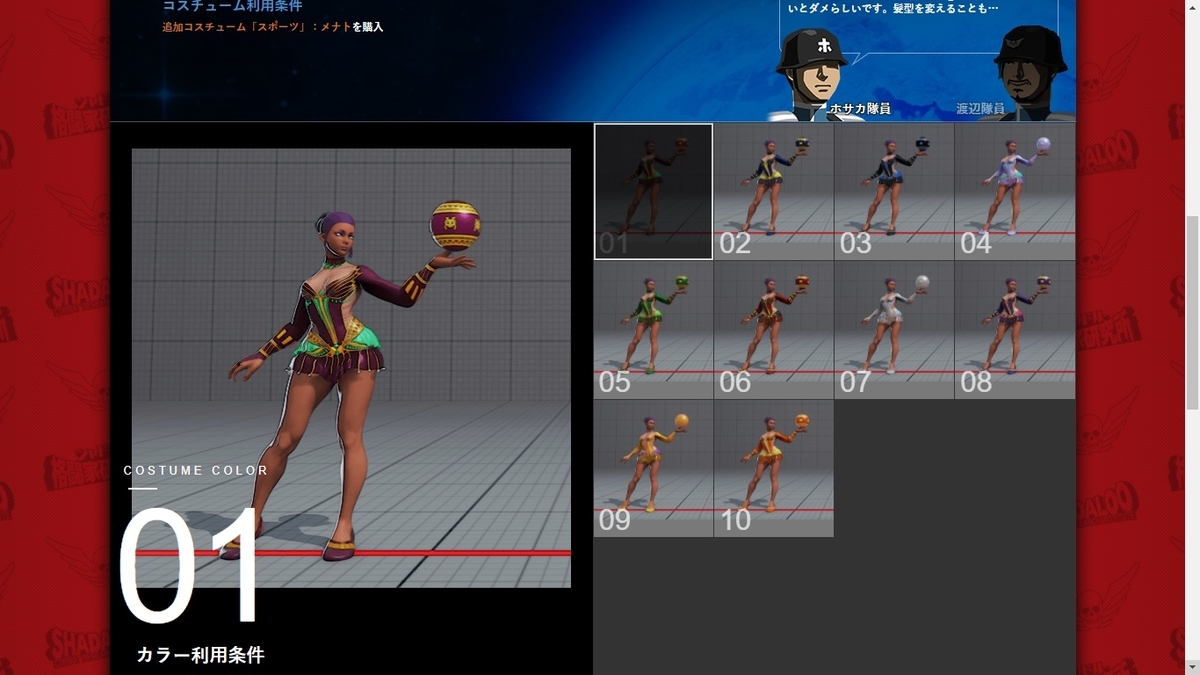Click the 追加コスチューム「スポーツ」:メナト text
Image resolution: width=1200 pixels, height=675 pixels.
coord(256,27)
